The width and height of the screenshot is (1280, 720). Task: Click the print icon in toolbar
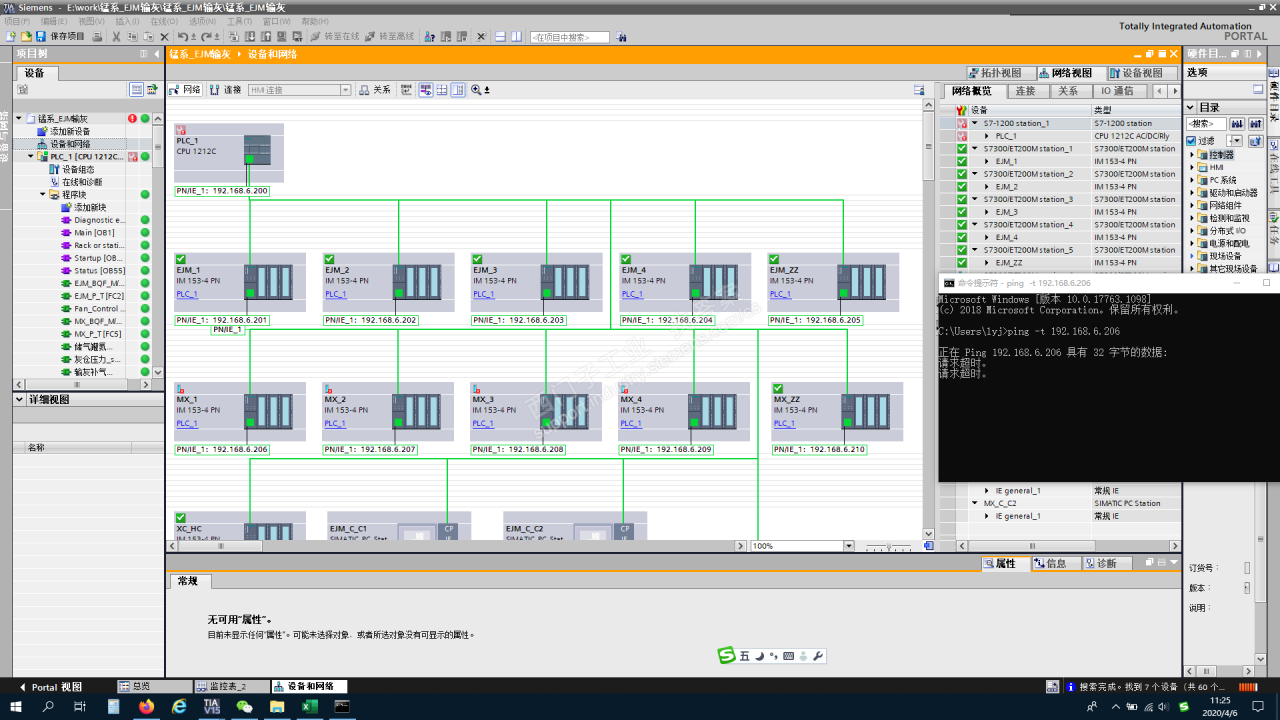pos(97,37)
